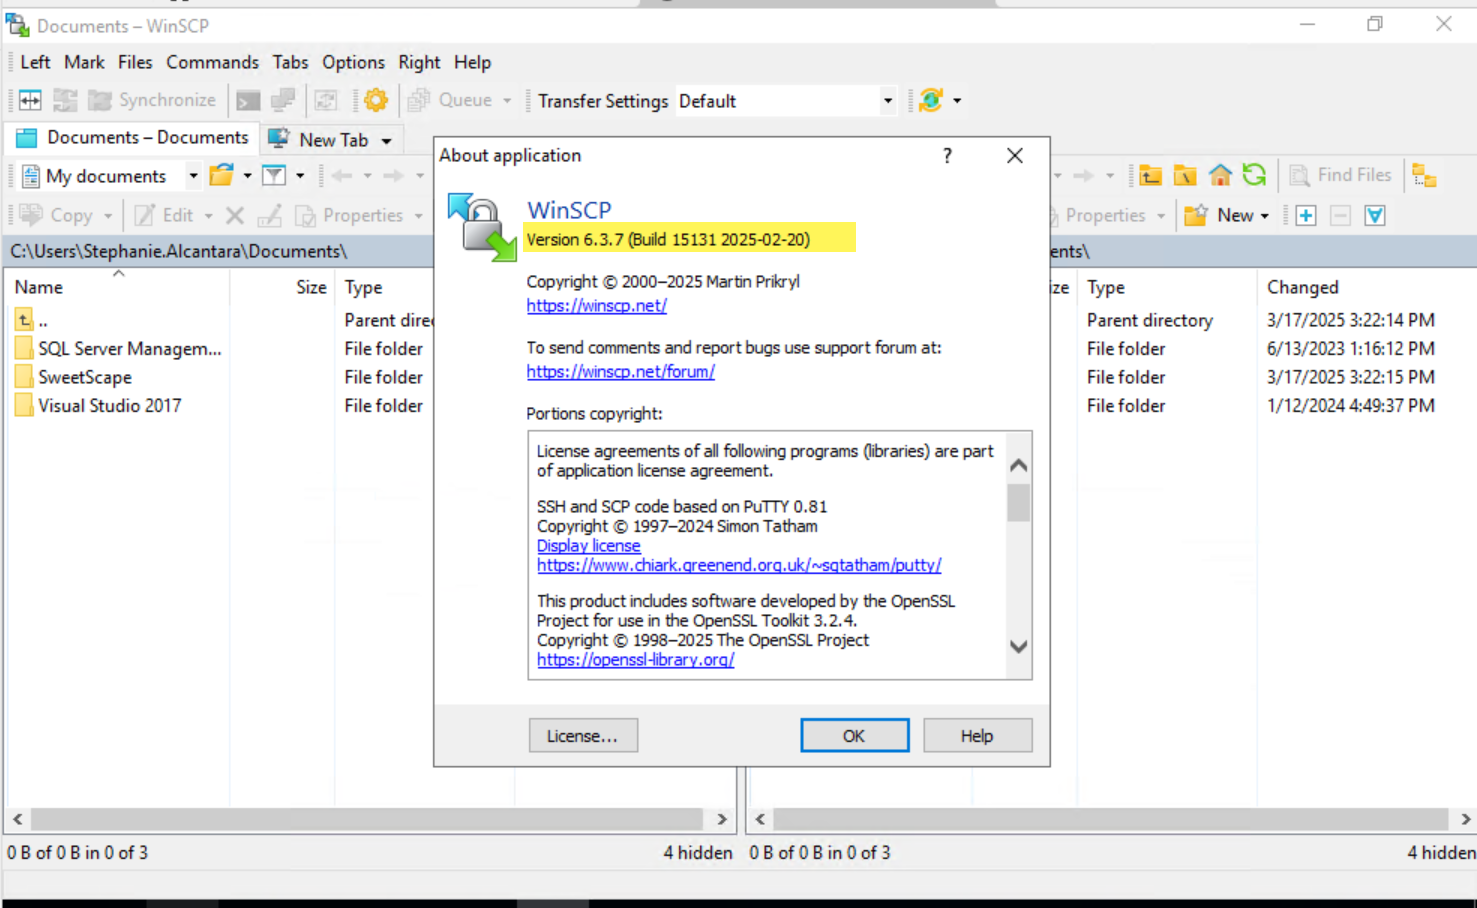Click scroll down arrow in license text box
Viewport: 1477px width, 908px height.
pyautogui.click(x=1018, y=647)
